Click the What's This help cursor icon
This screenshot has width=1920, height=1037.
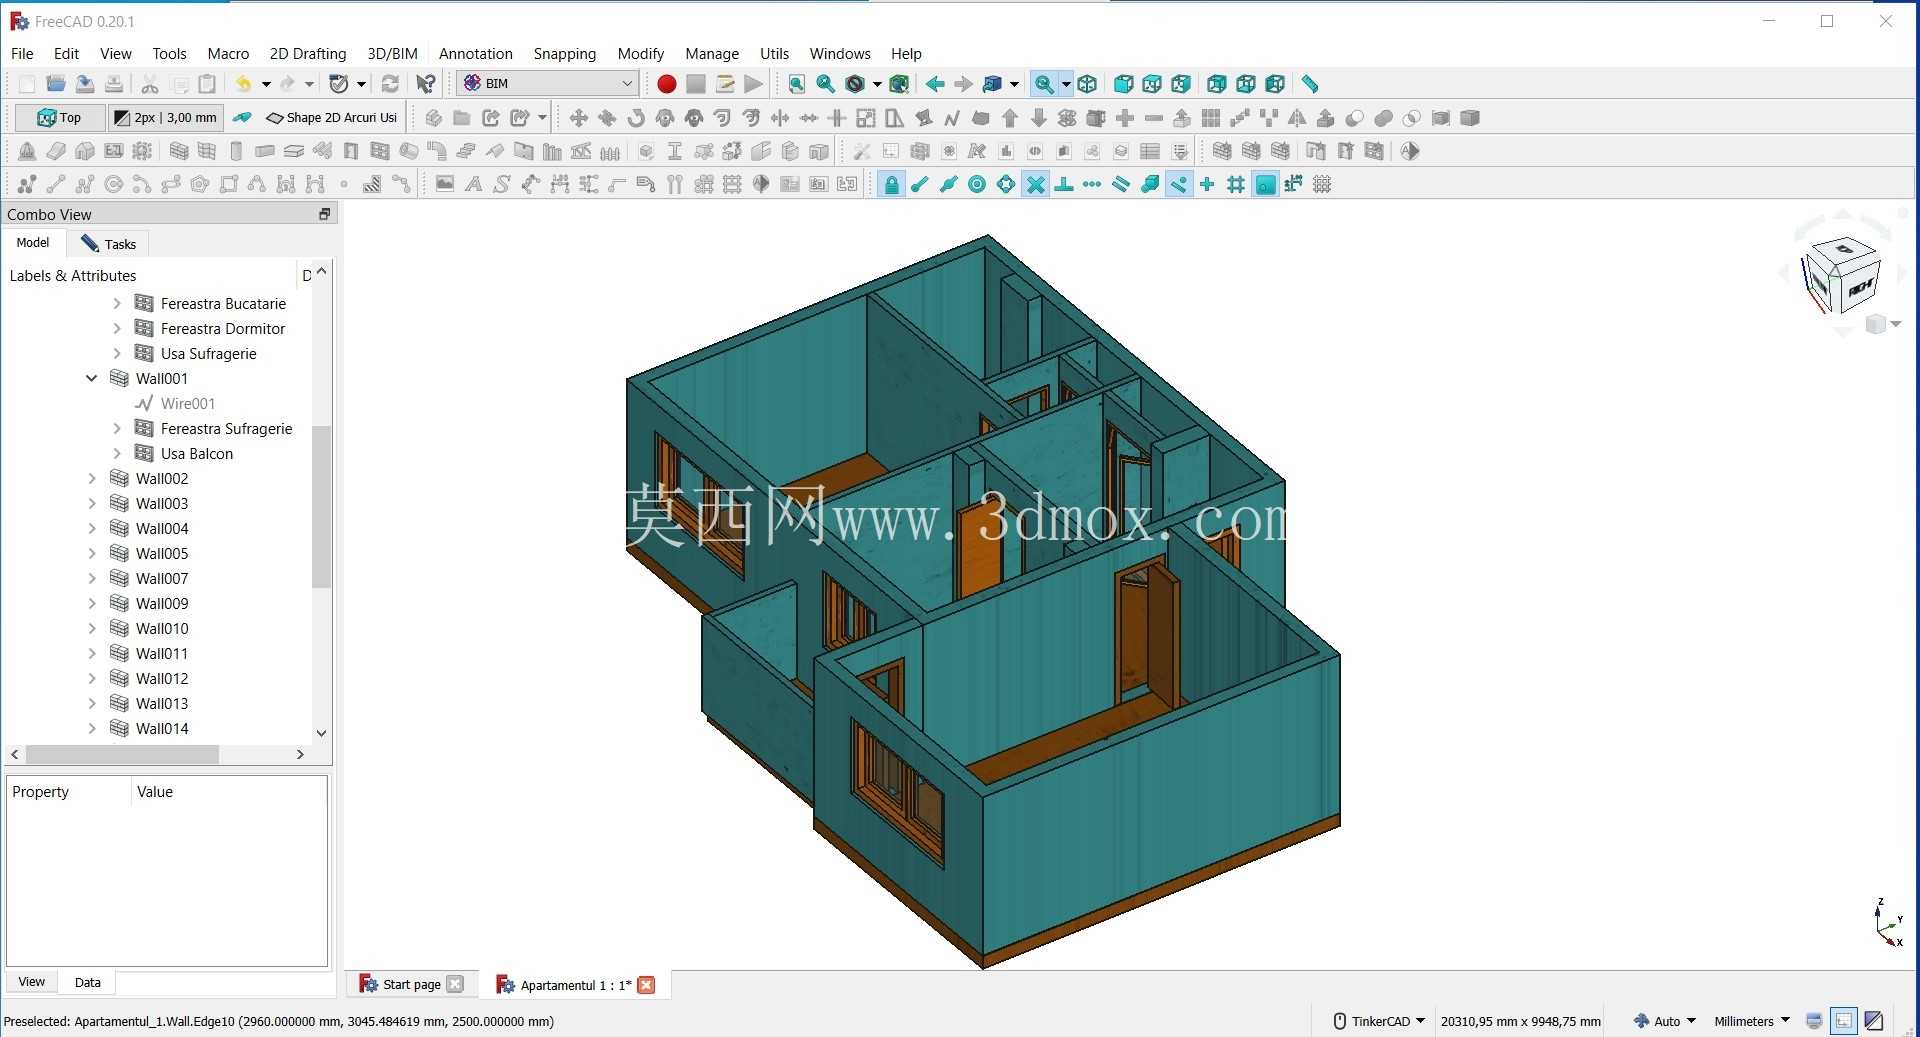(426, 84)
